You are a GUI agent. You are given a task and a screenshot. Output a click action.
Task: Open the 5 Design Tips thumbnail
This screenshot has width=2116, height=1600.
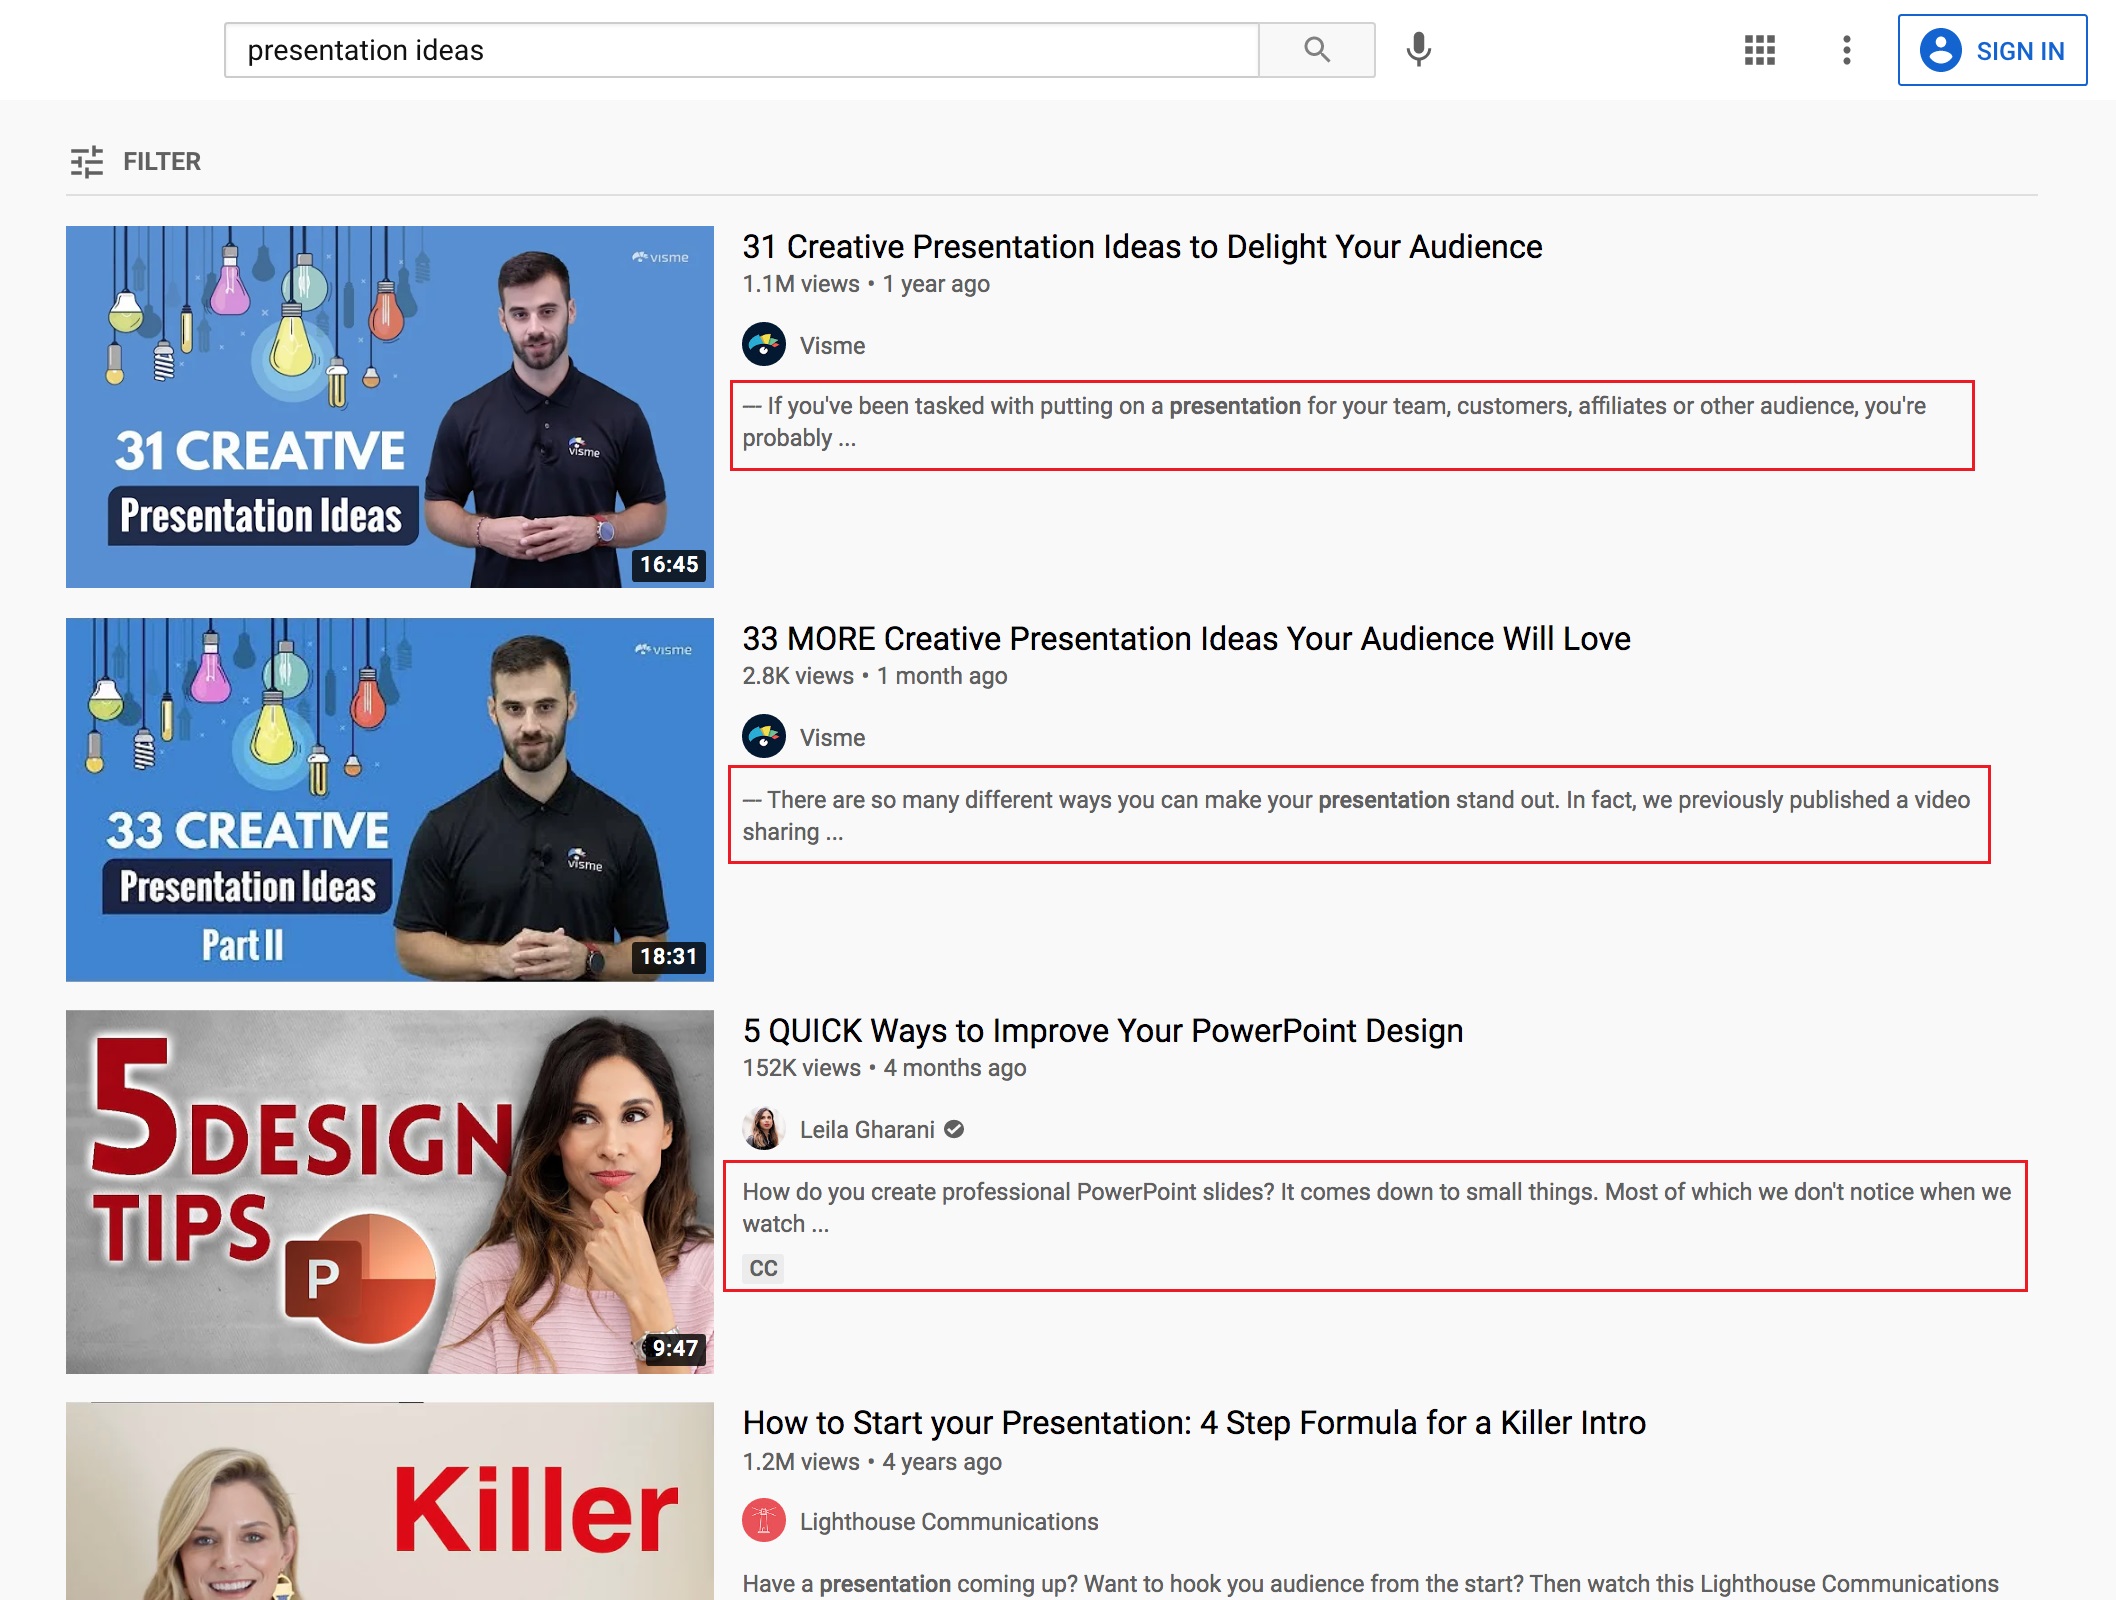(390, 1191)
